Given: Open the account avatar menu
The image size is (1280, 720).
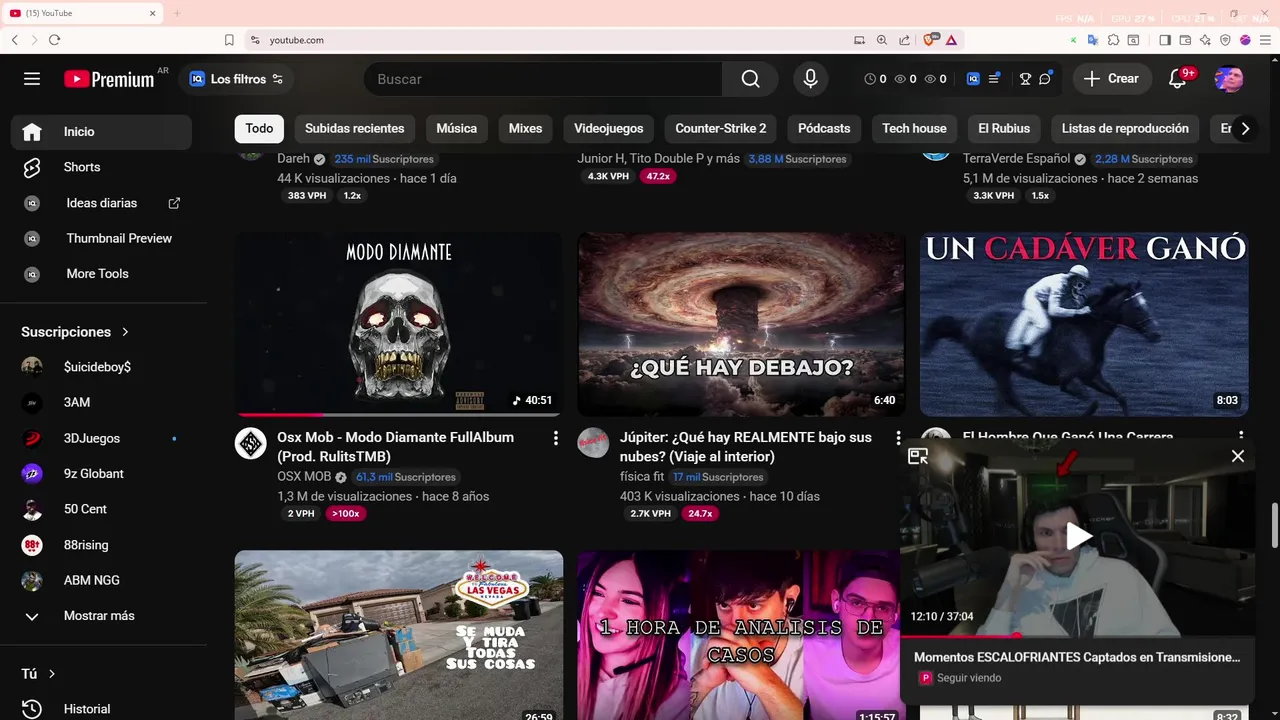Looking at the screenshot, I should click(1229, 79).
